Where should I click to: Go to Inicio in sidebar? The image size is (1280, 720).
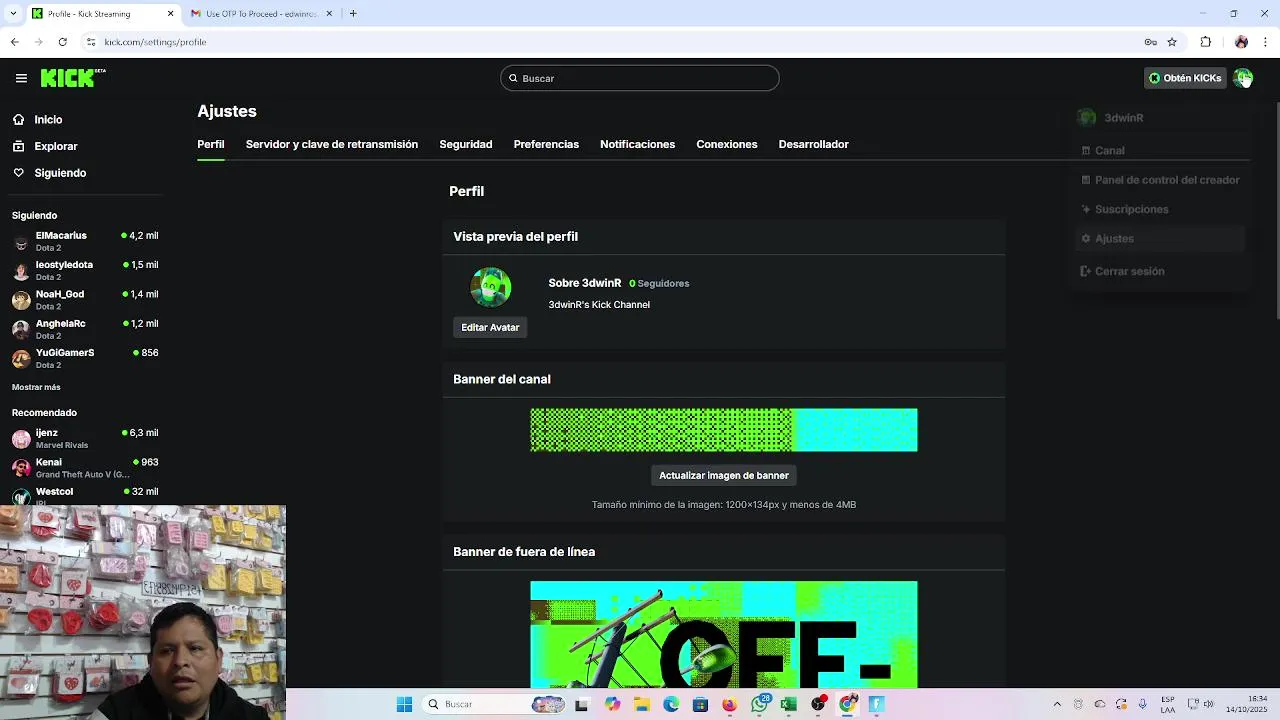(x=48, y=119)
